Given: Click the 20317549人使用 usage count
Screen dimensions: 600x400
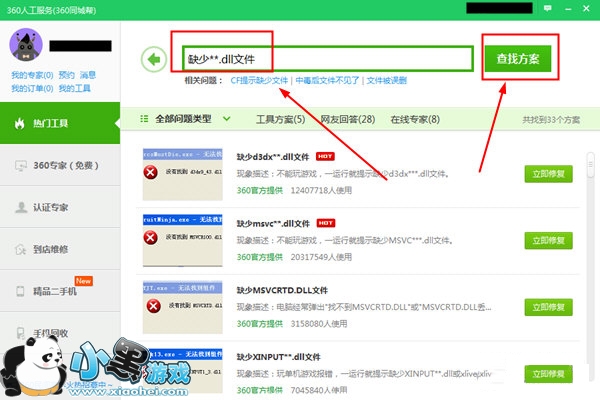Looking at the screenshot, I should [x=321, y=257].
